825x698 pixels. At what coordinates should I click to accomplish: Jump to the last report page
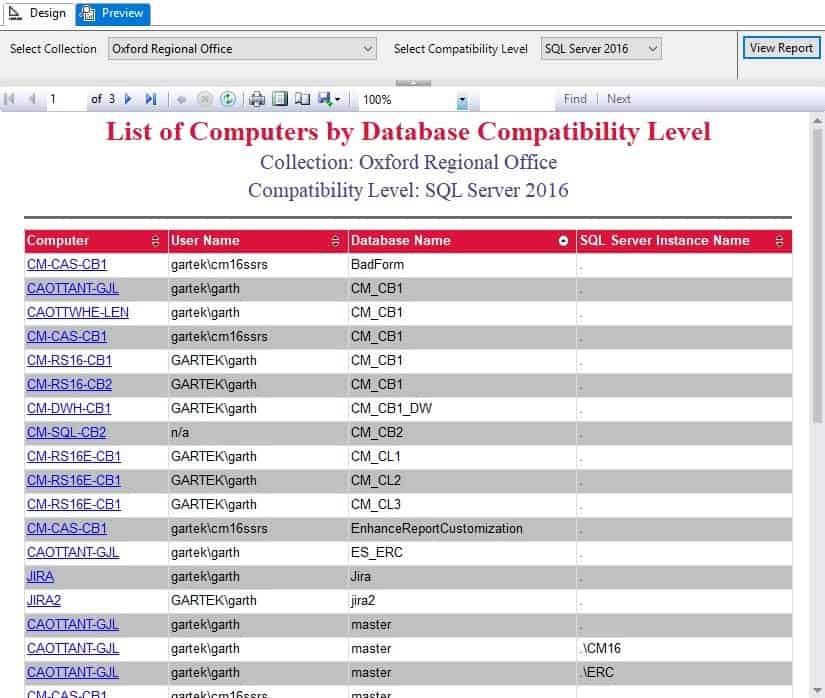pyautogui.click(x=151, y=99)
